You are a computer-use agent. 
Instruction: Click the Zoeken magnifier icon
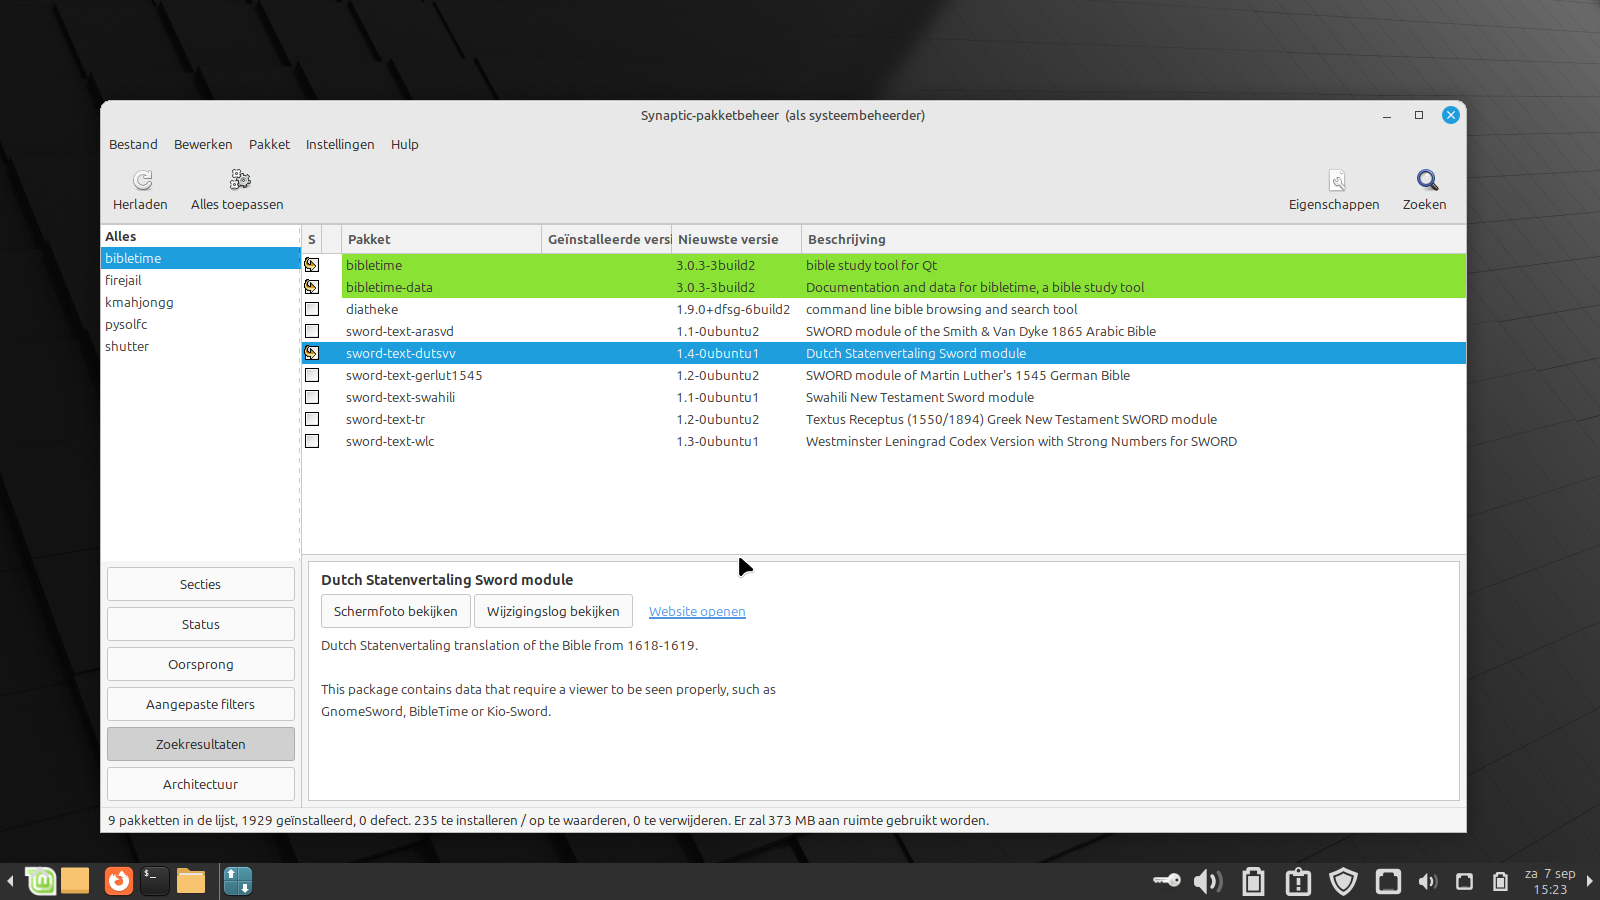click(x=1427, y=180)
